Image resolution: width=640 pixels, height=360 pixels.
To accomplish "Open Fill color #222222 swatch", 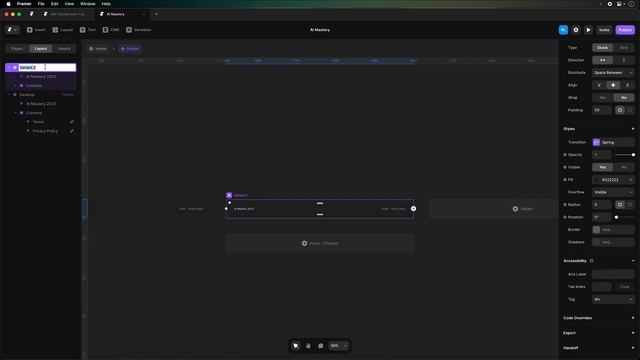I will [x=613, y=180].
